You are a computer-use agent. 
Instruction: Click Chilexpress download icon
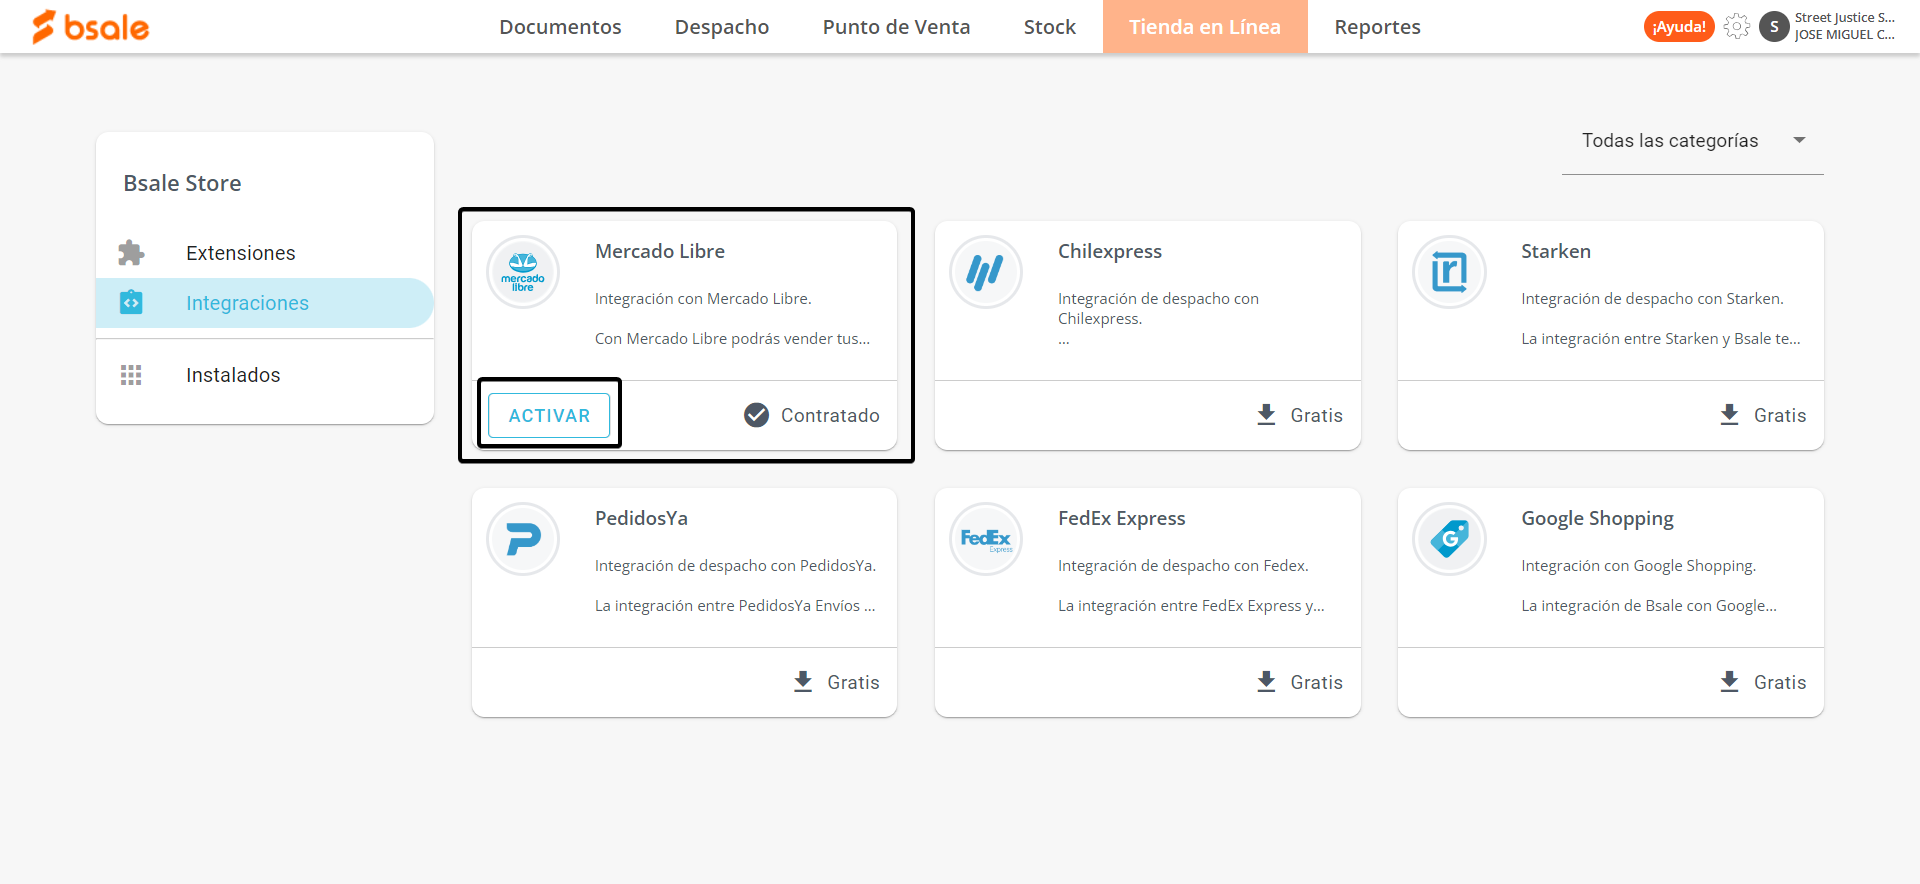click(1266, 414)
